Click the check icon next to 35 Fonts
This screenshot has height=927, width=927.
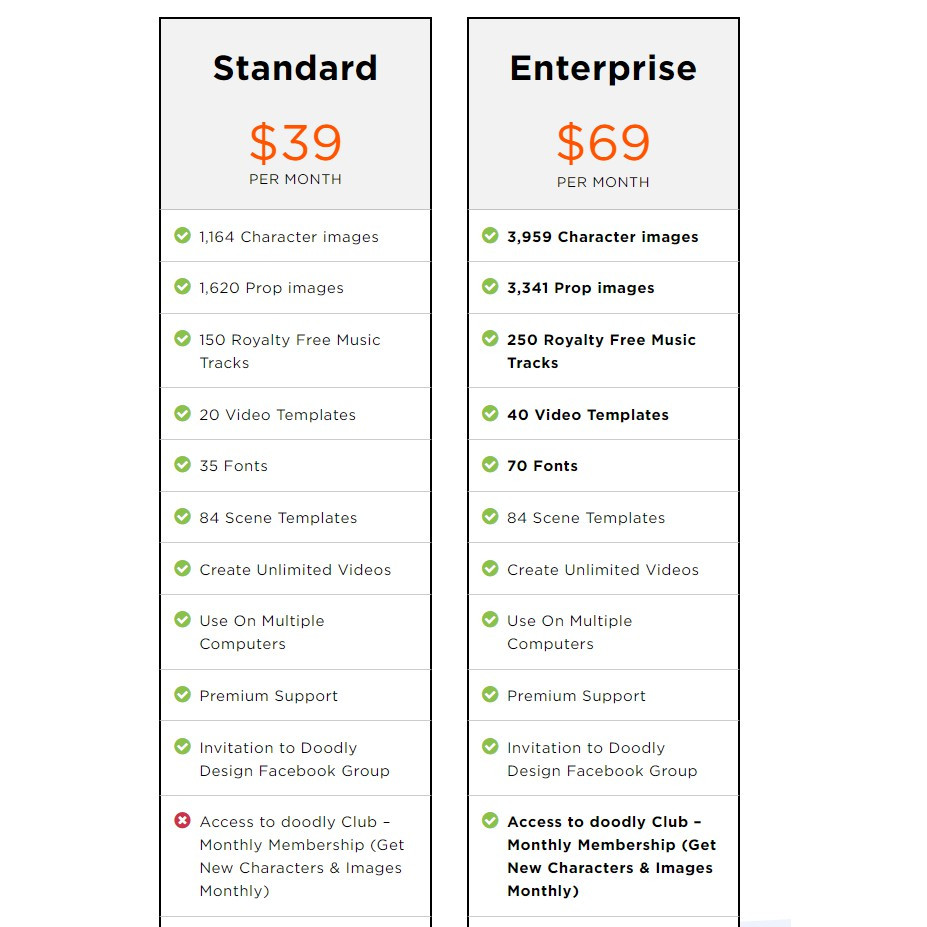tap(182, 465)
